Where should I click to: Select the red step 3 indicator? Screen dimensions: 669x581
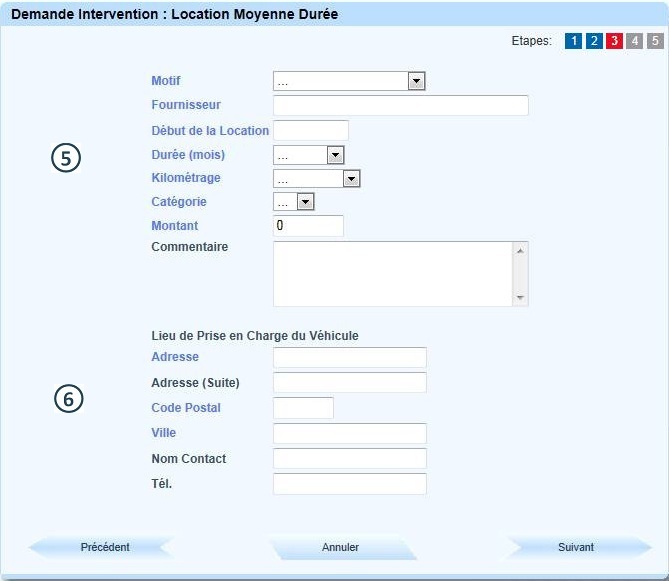pos(614,41)
